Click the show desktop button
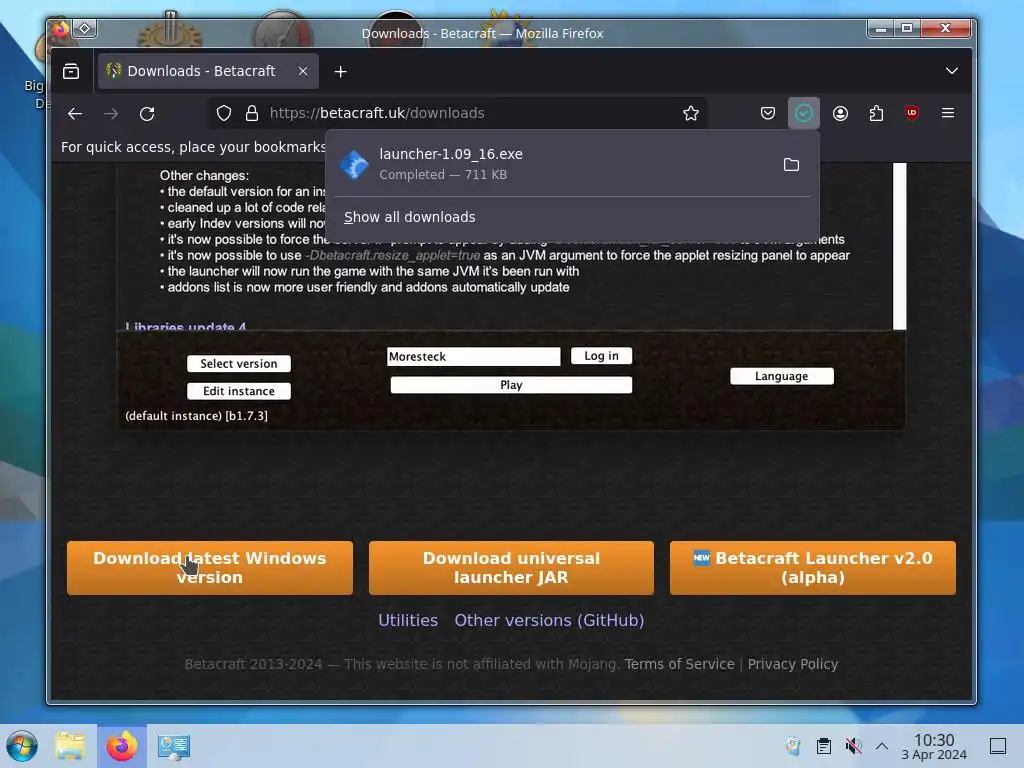The width and height of the screenshot is (1024, 768). pos(998,746)
